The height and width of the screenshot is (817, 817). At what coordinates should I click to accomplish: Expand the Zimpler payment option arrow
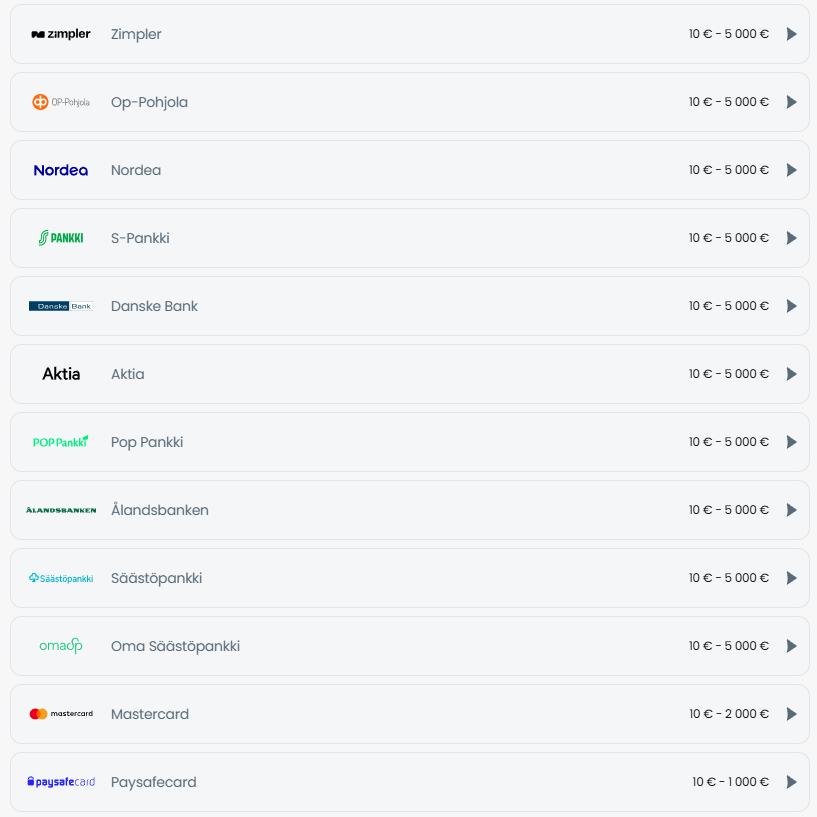[x=791, y=34]
